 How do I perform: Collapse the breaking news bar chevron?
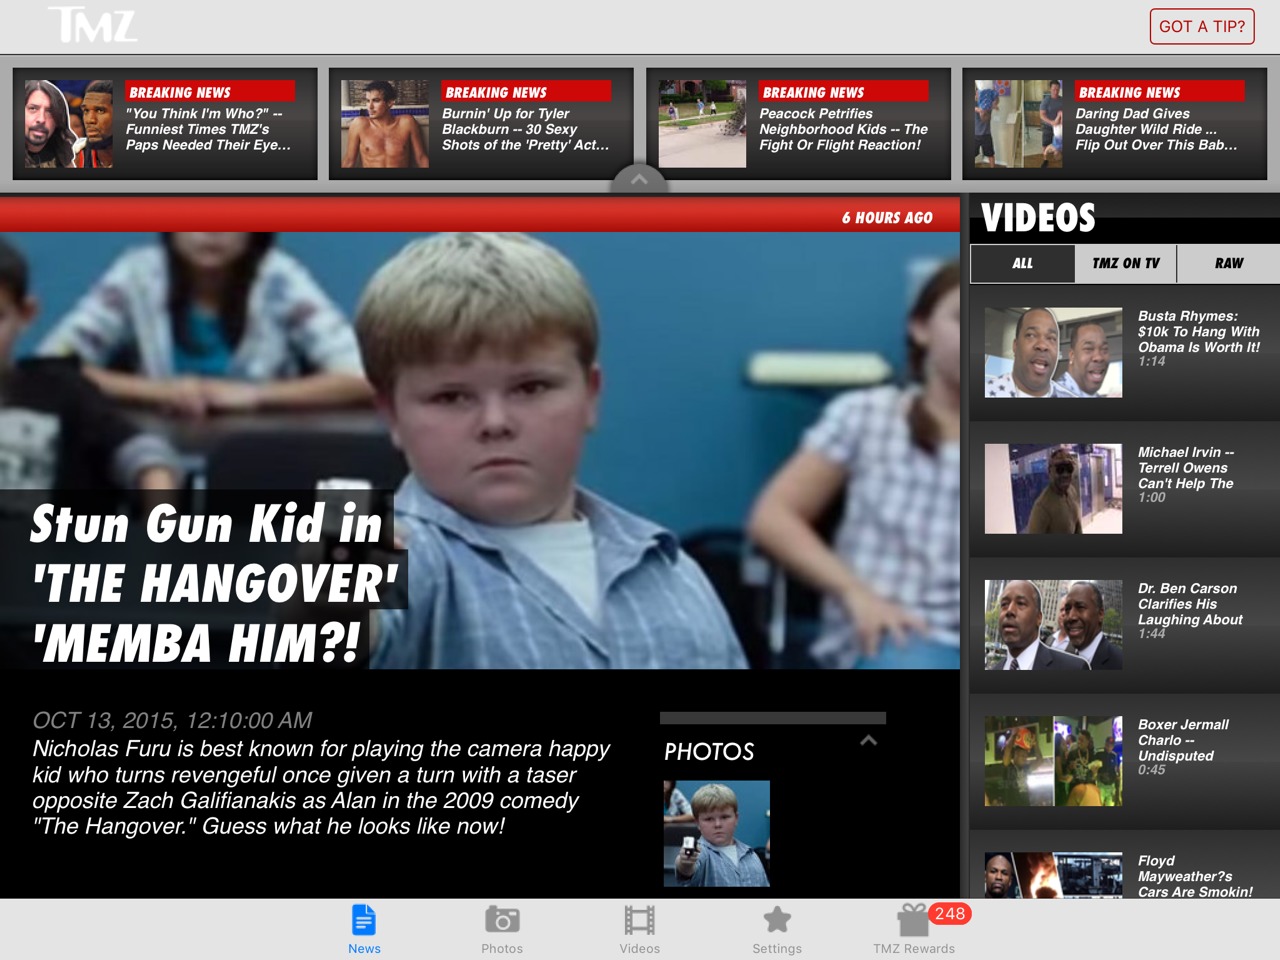(639, 180)
